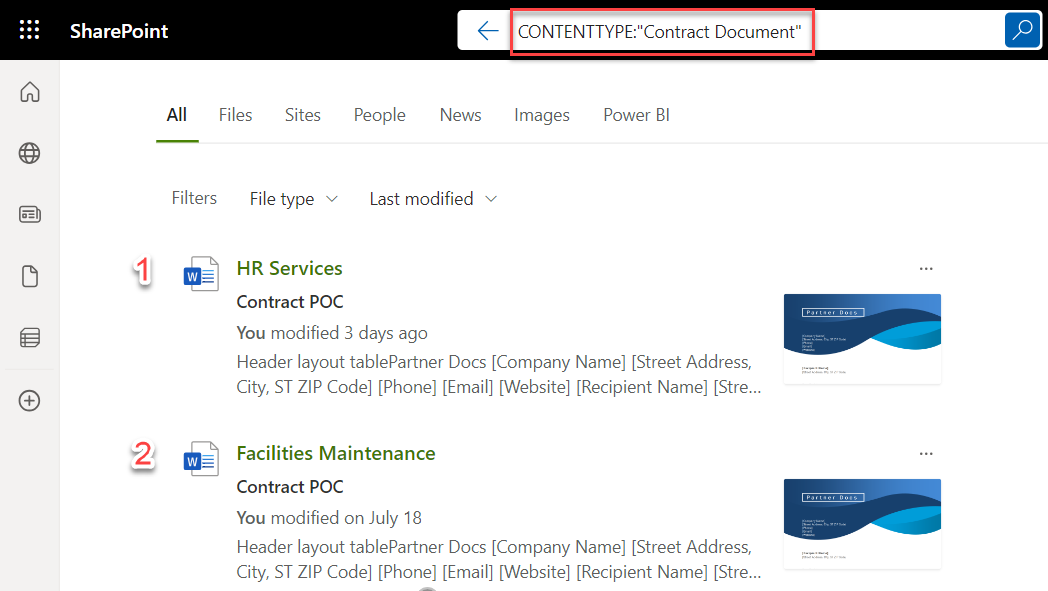Click the Create plus icon in sidebar
The height and width of the screenshot is (591, 1048).
[29, 400]
